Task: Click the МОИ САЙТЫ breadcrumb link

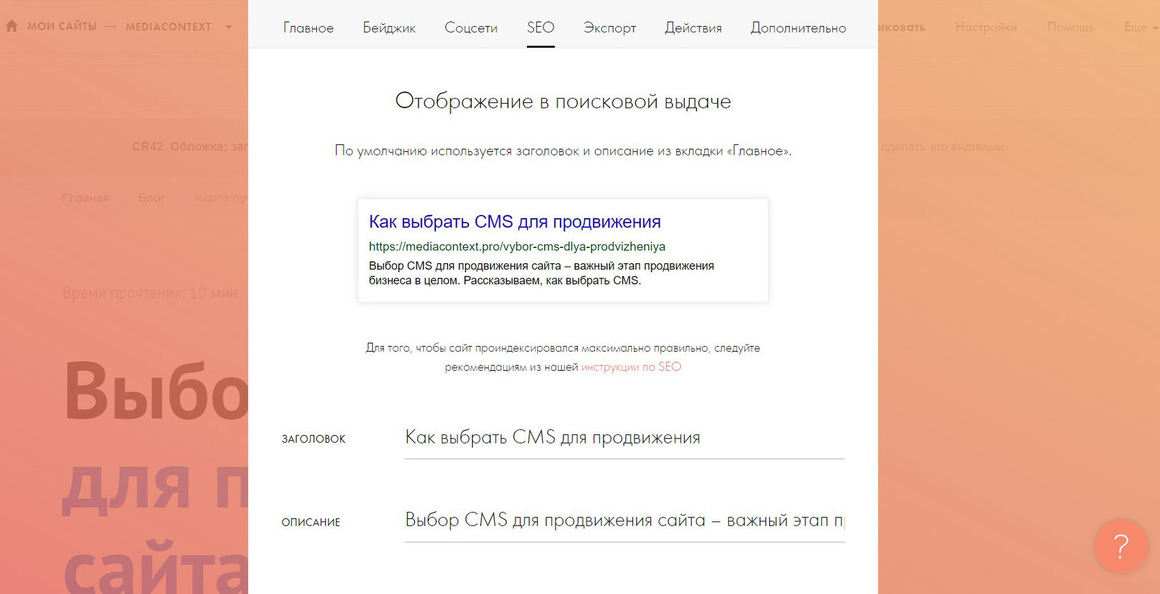Action: (62, 27)
